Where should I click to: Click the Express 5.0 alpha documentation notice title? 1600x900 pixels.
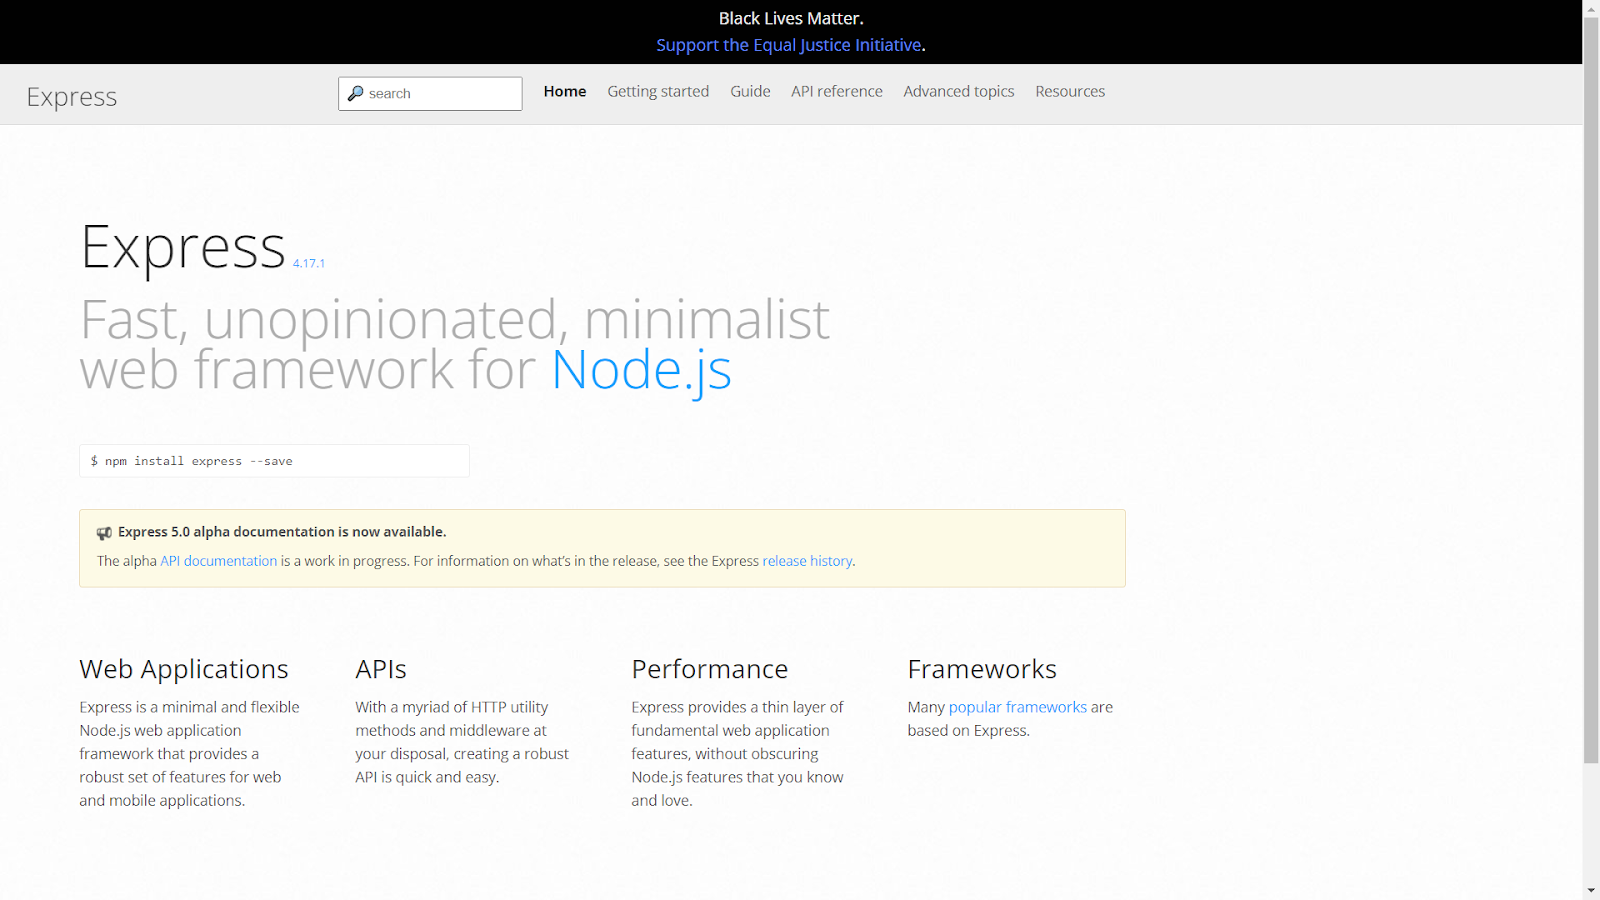(282, 532)
